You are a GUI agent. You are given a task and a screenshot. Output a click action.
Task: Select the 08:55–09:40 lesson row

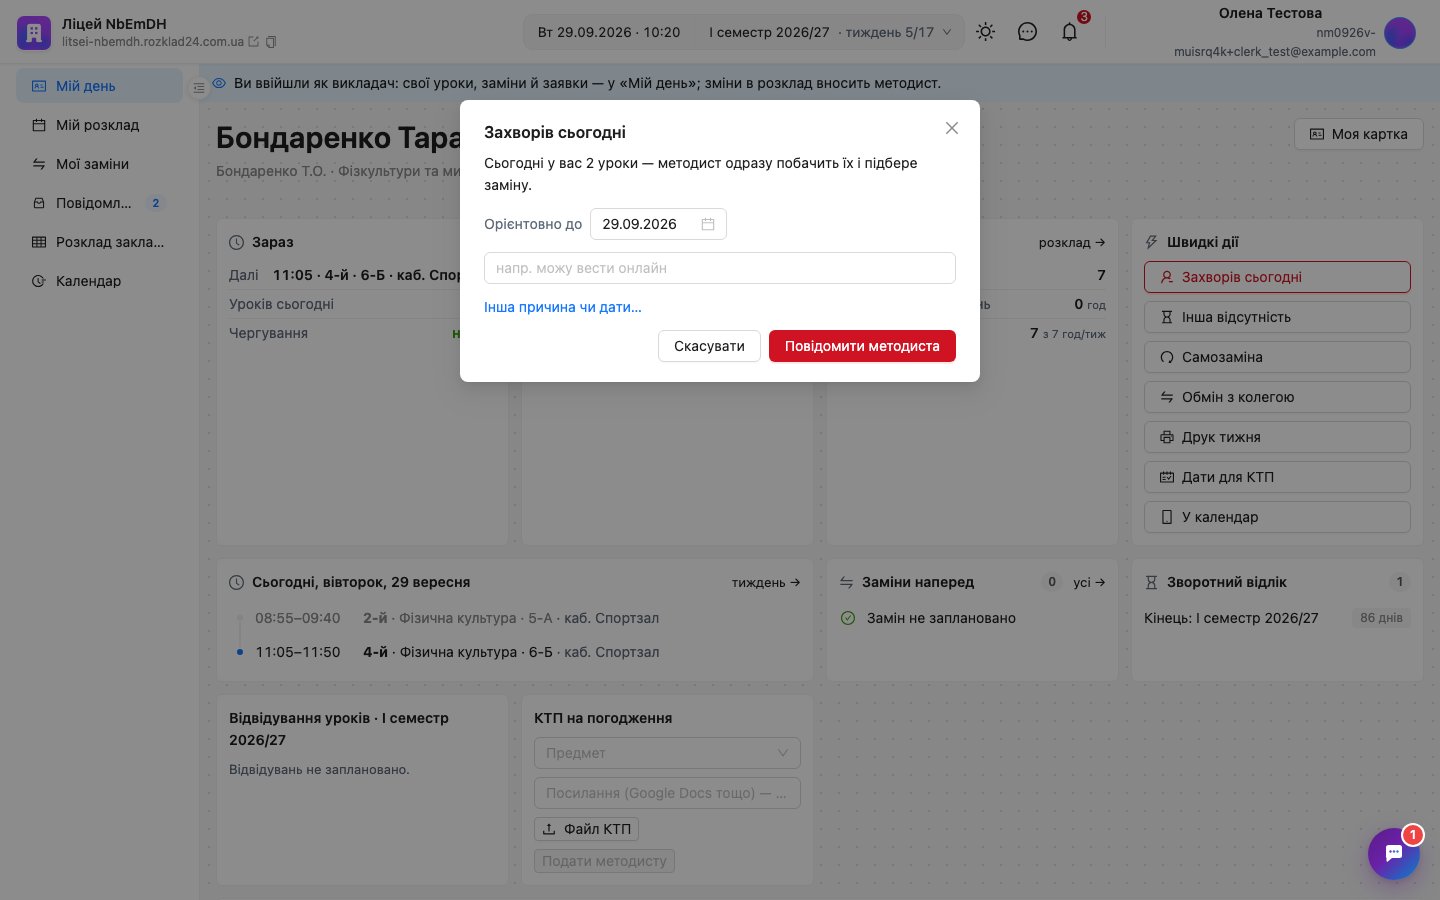coord(515,618)
